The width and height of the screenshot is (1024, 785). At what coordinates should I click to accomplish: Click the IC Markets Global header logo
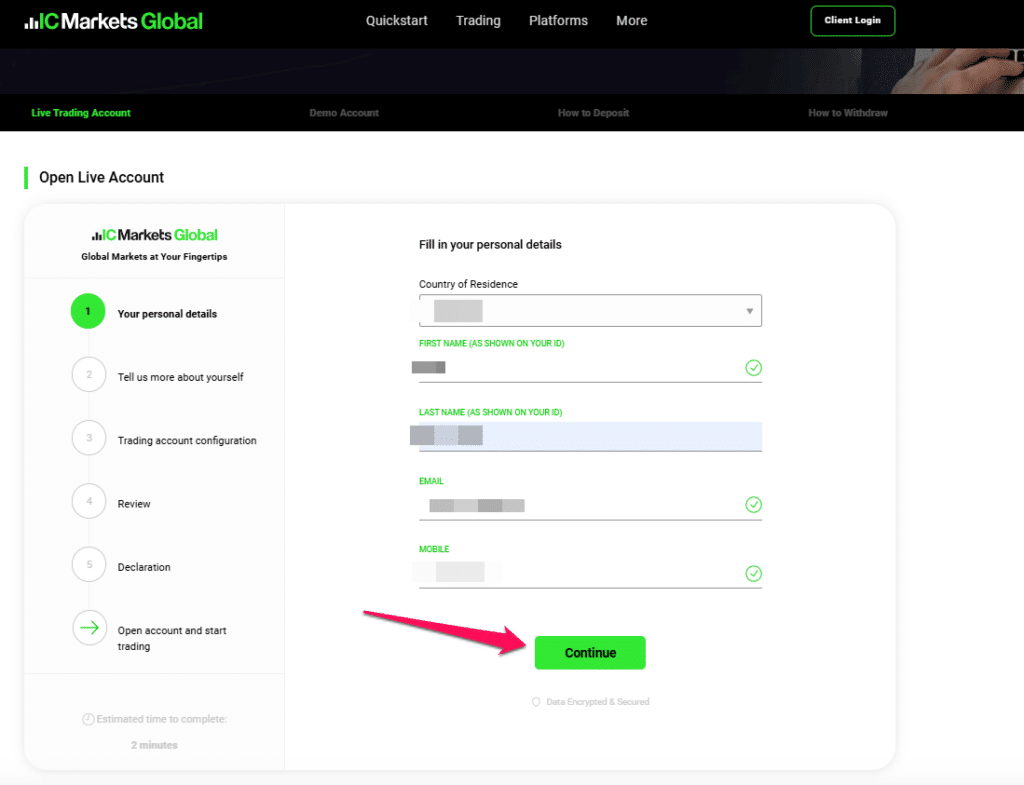(x=114, y=21)
